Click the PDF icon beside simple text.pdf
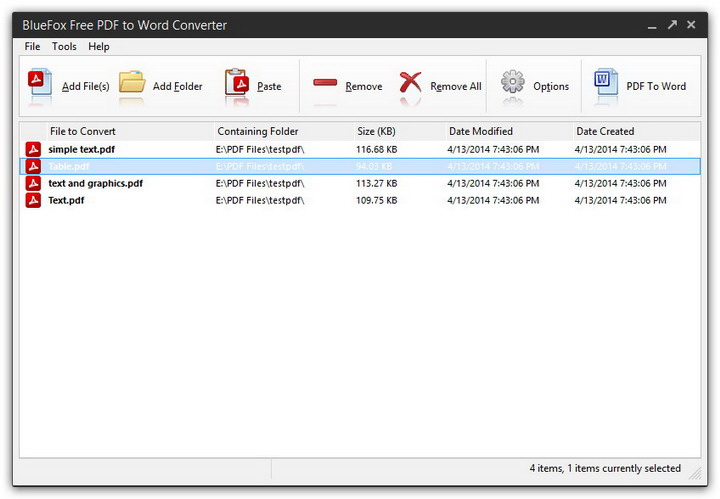Screen dimensions: 720x499 [33, 149]
